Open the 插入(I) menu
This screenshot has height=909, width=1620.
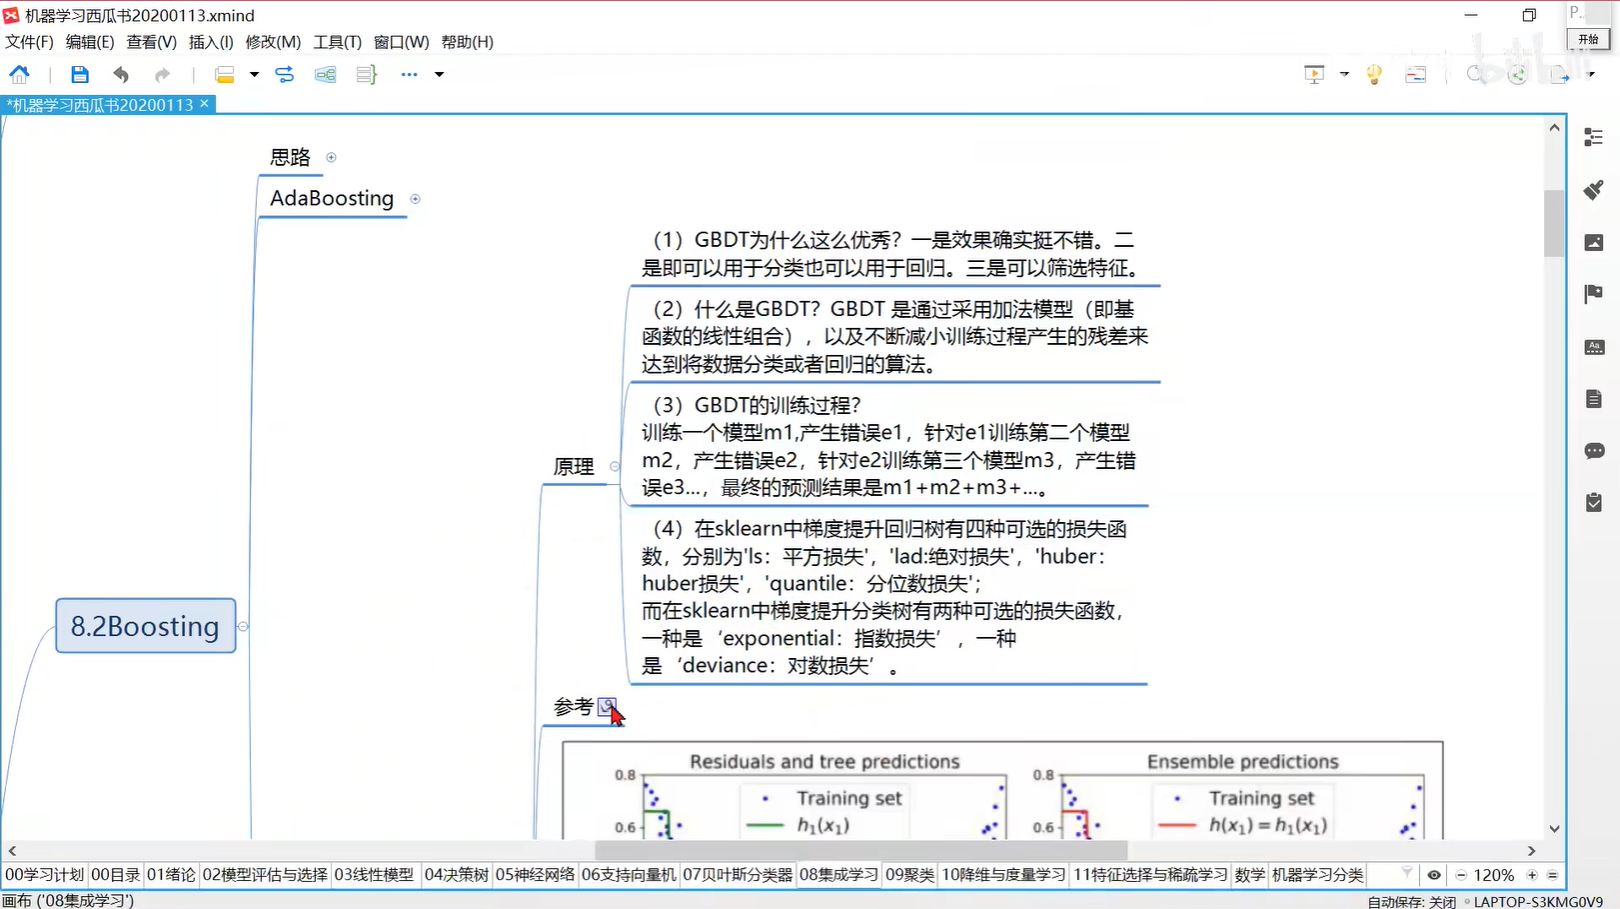[211, 42]
